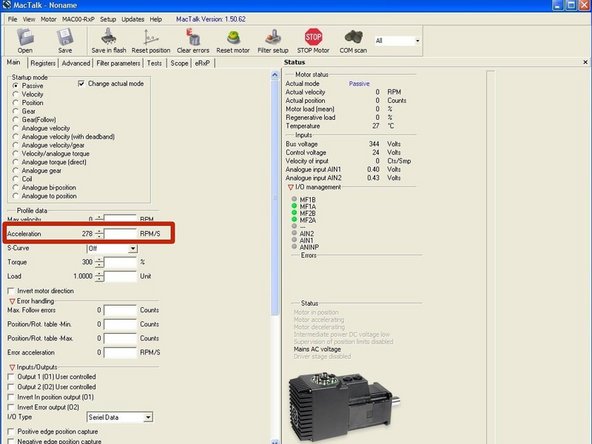Select Position startup mode
Screen dimensions: 592x444
(x=15, y=103)
